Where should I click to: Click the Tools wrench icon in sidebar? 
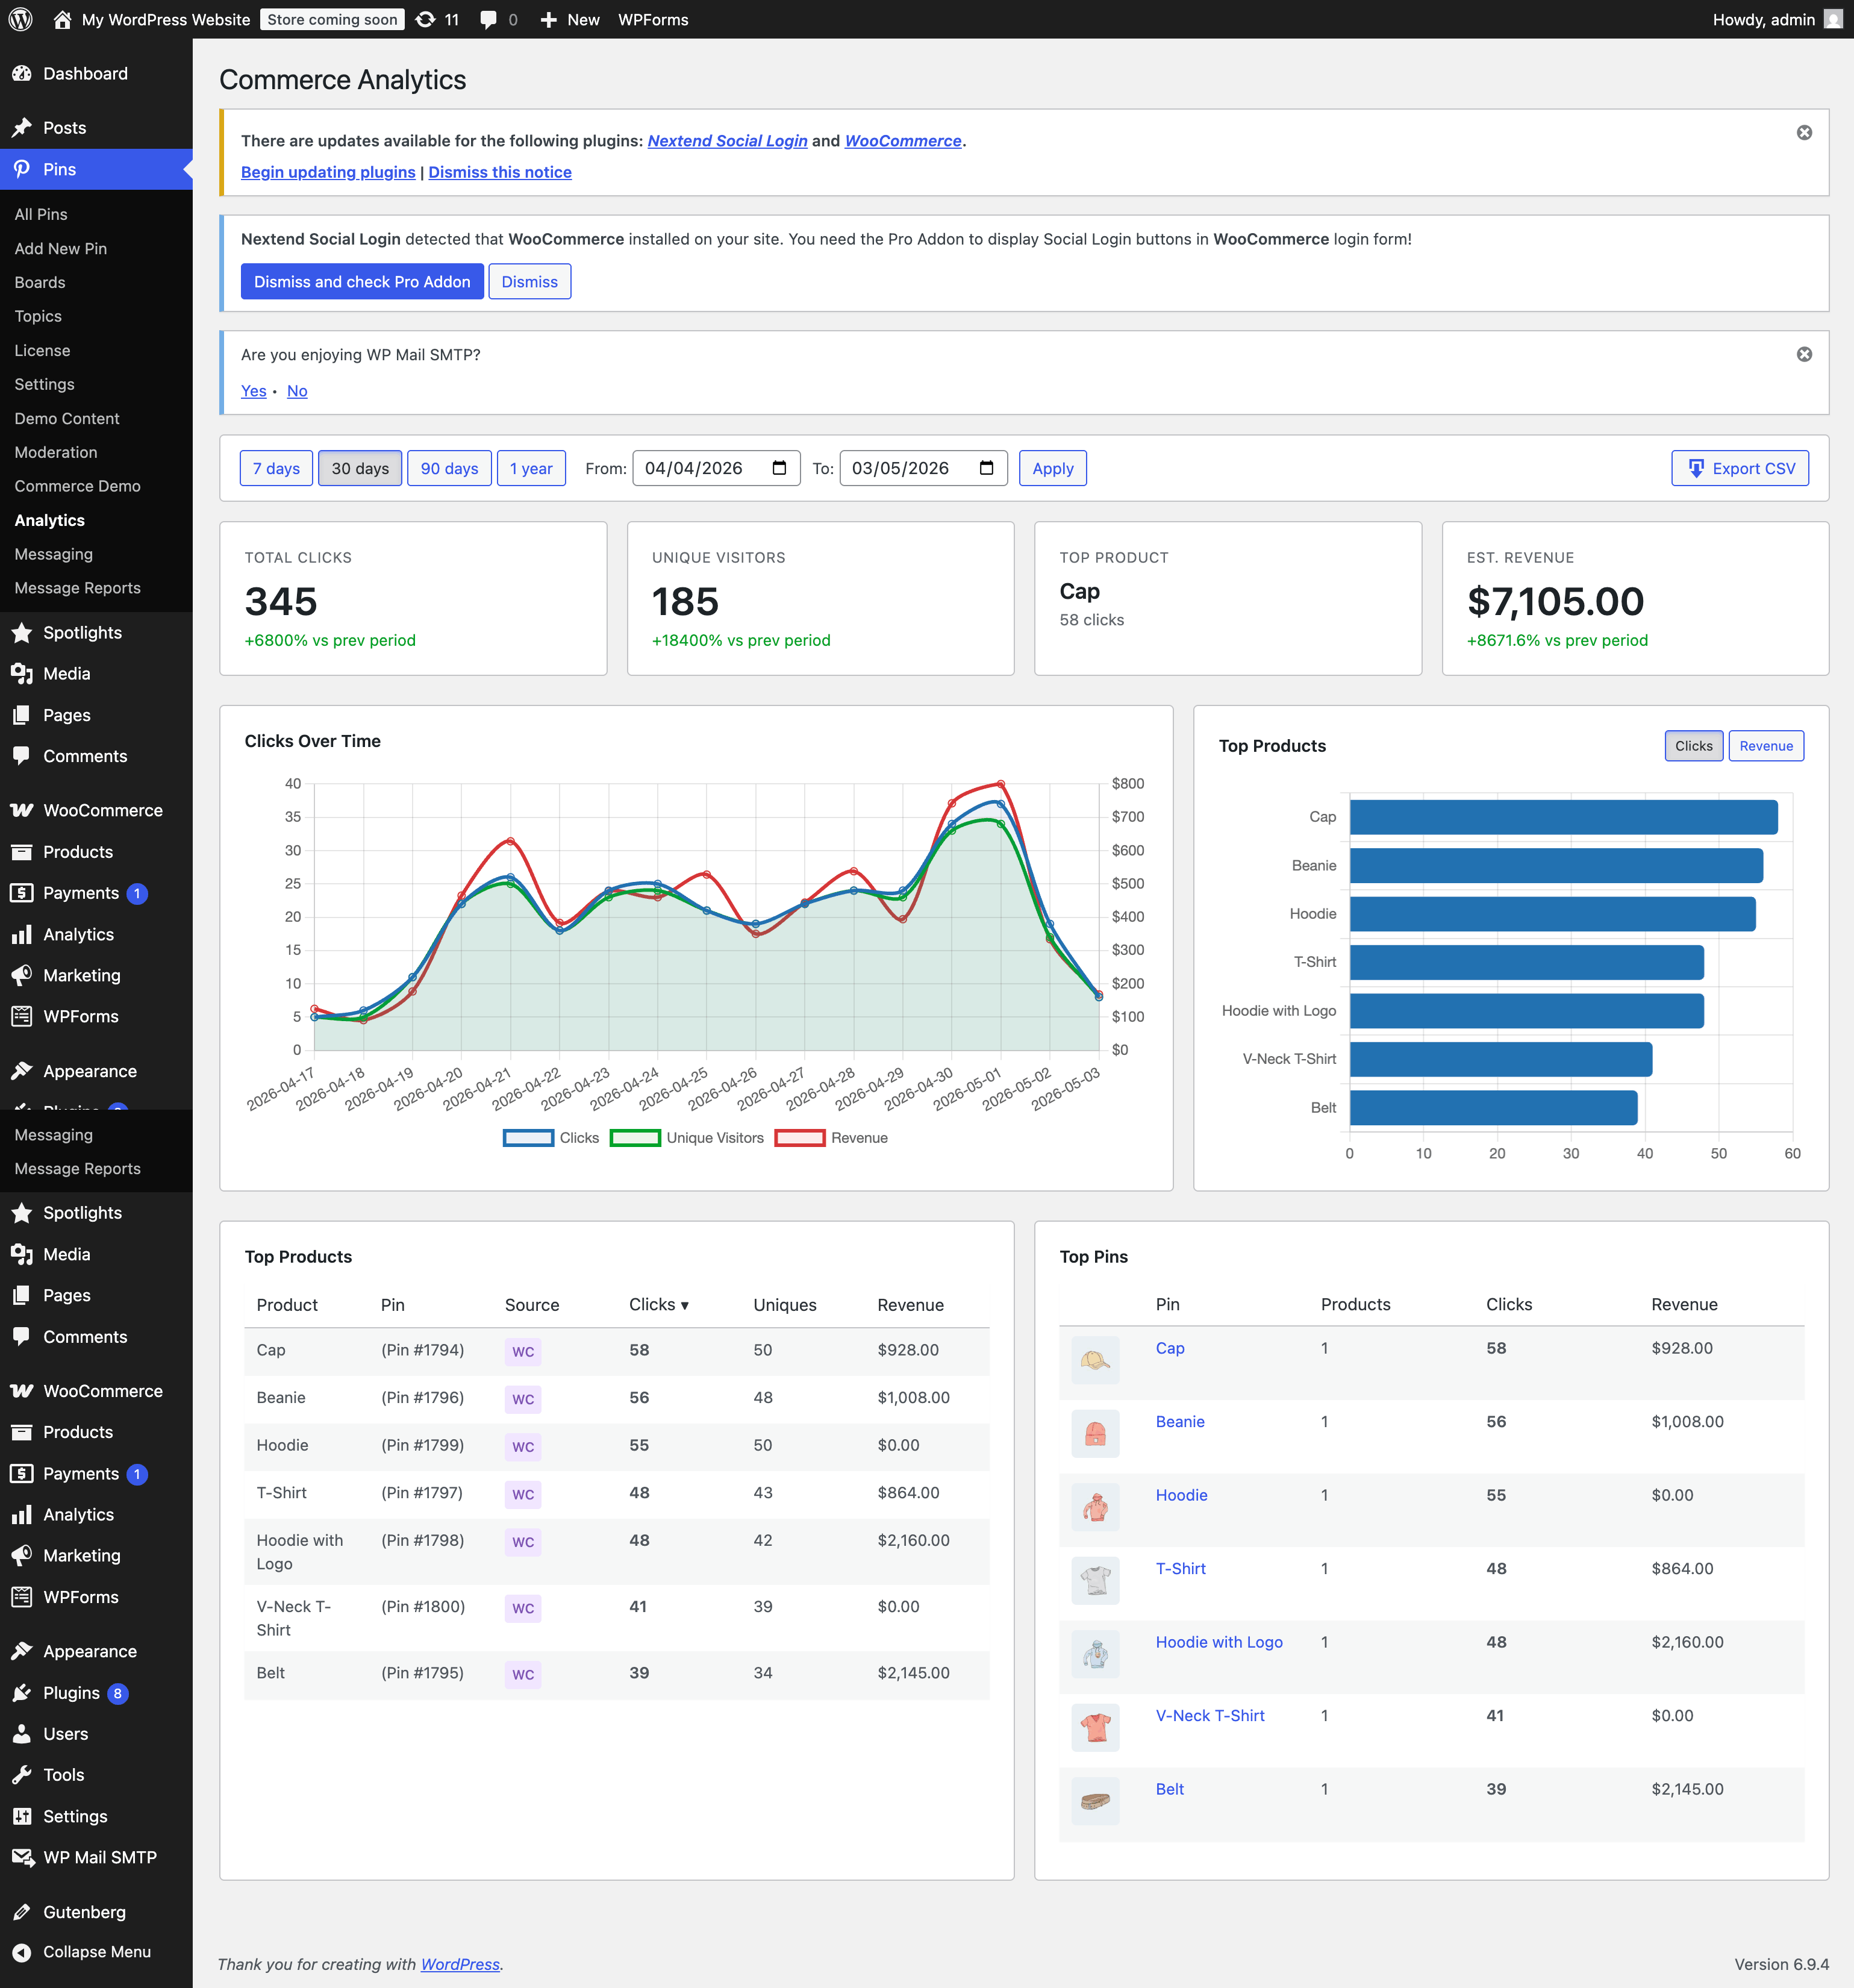tap(22, 1775)
